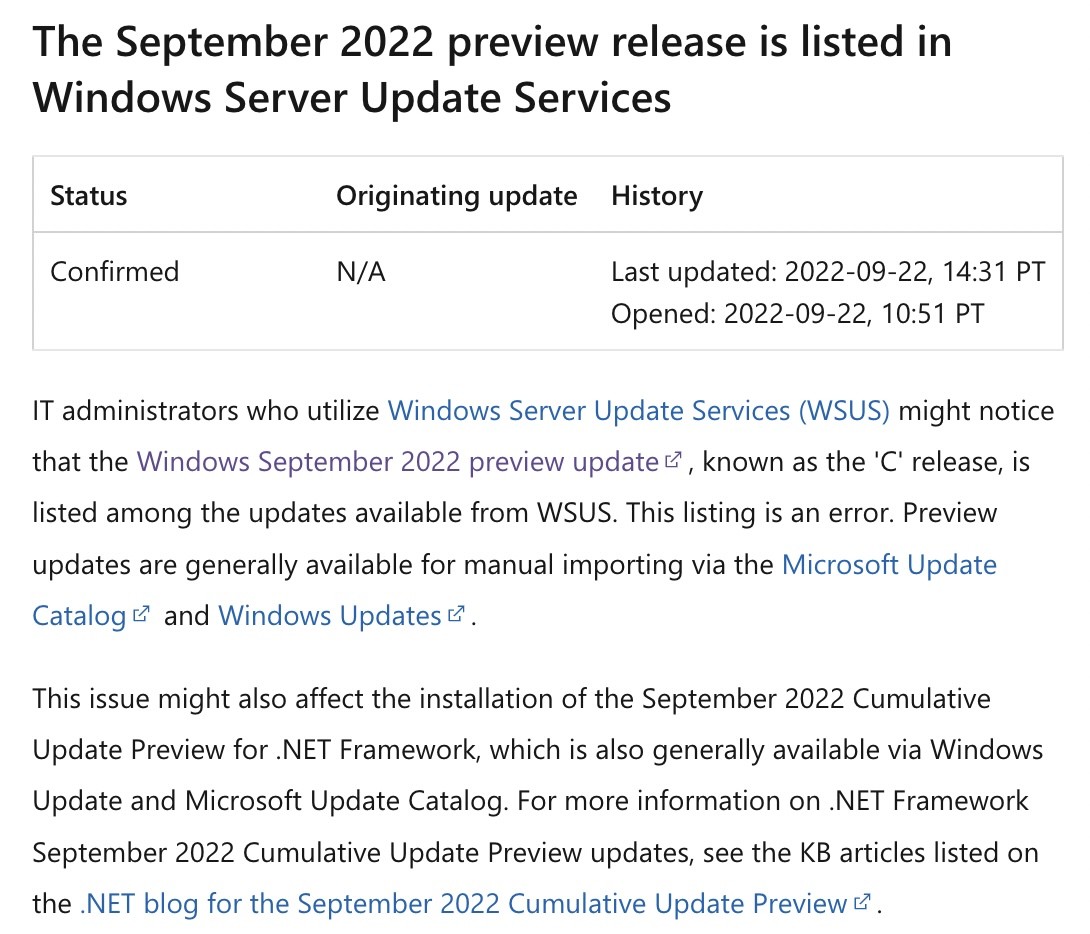Click the Opened 2022-09-22 timestamp text
This screenshot has height=934, width=1090.
click(797, 314)
